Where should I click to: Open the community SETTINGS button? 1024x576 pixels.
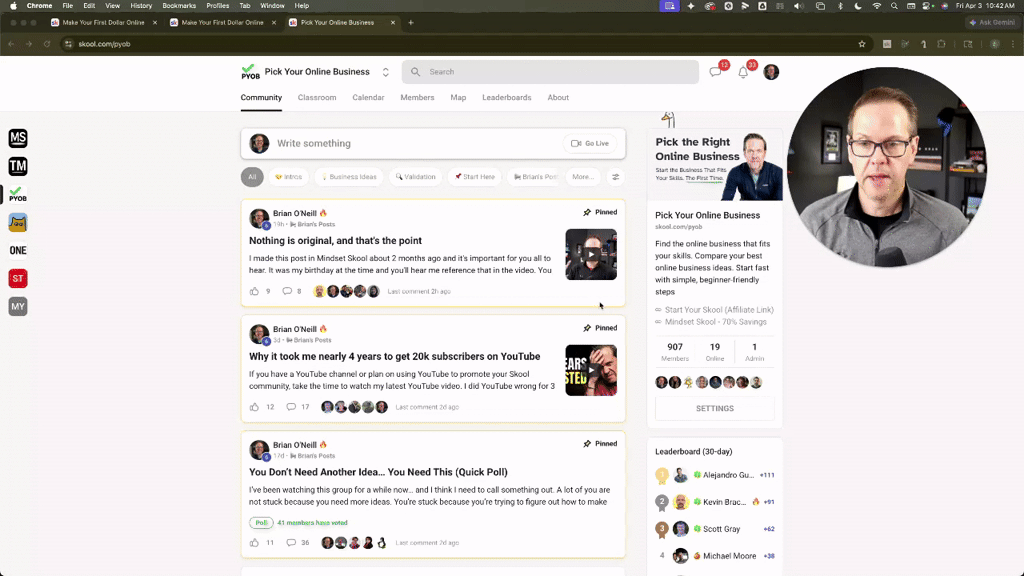[714, 408]
